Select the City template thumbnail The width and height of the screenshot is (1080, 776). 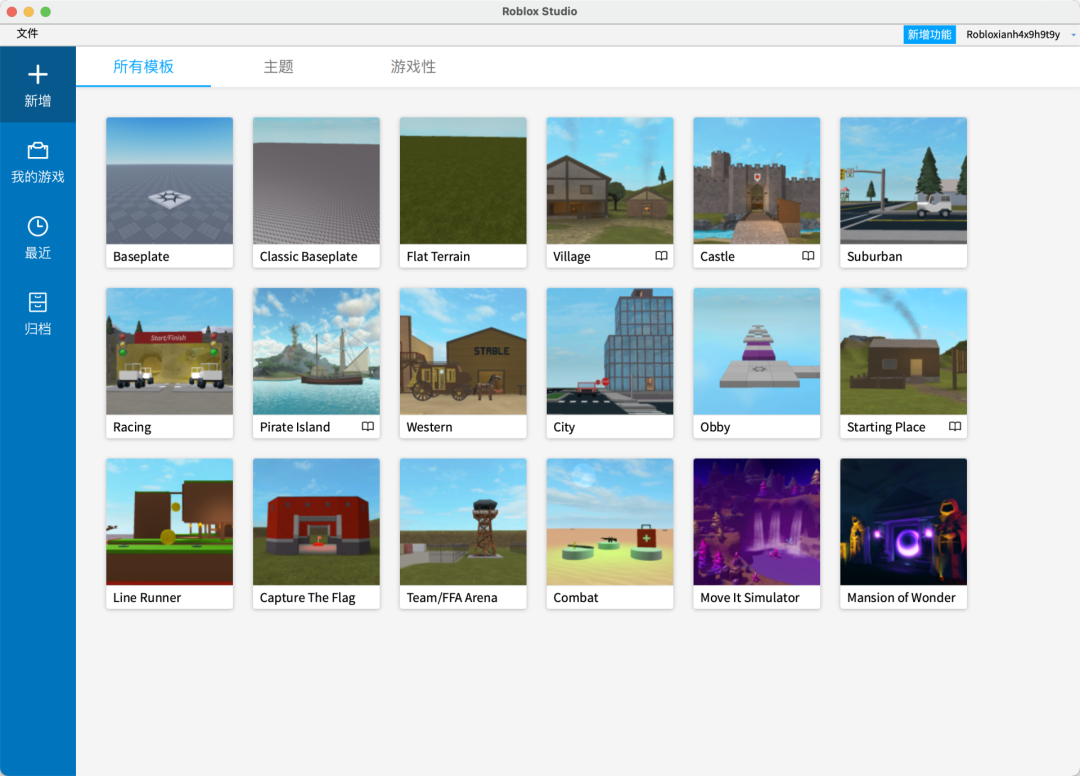610,351
